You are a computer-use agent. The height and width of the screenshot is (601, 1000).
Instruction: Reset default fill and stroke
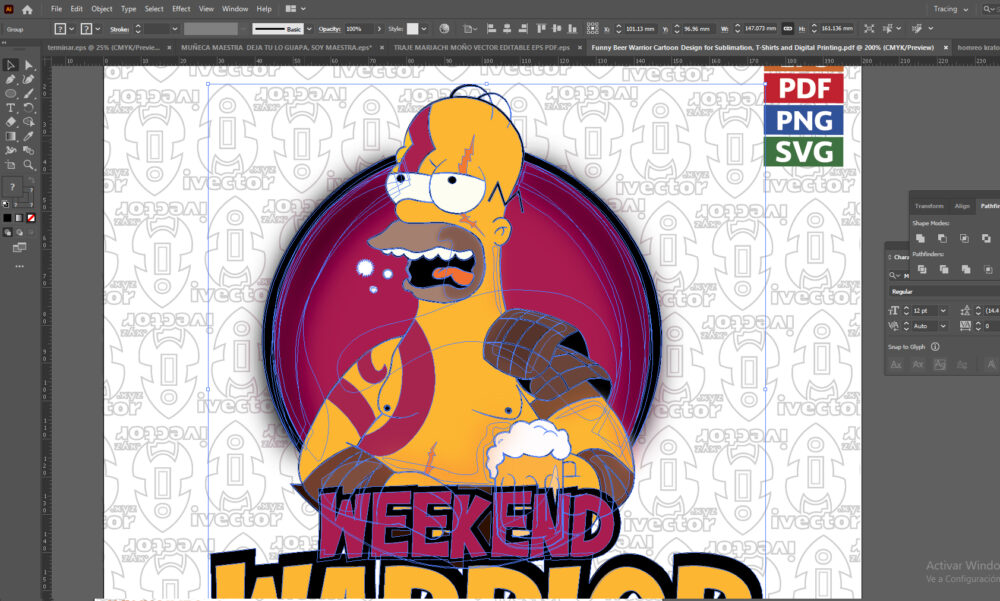coord(6,205)
